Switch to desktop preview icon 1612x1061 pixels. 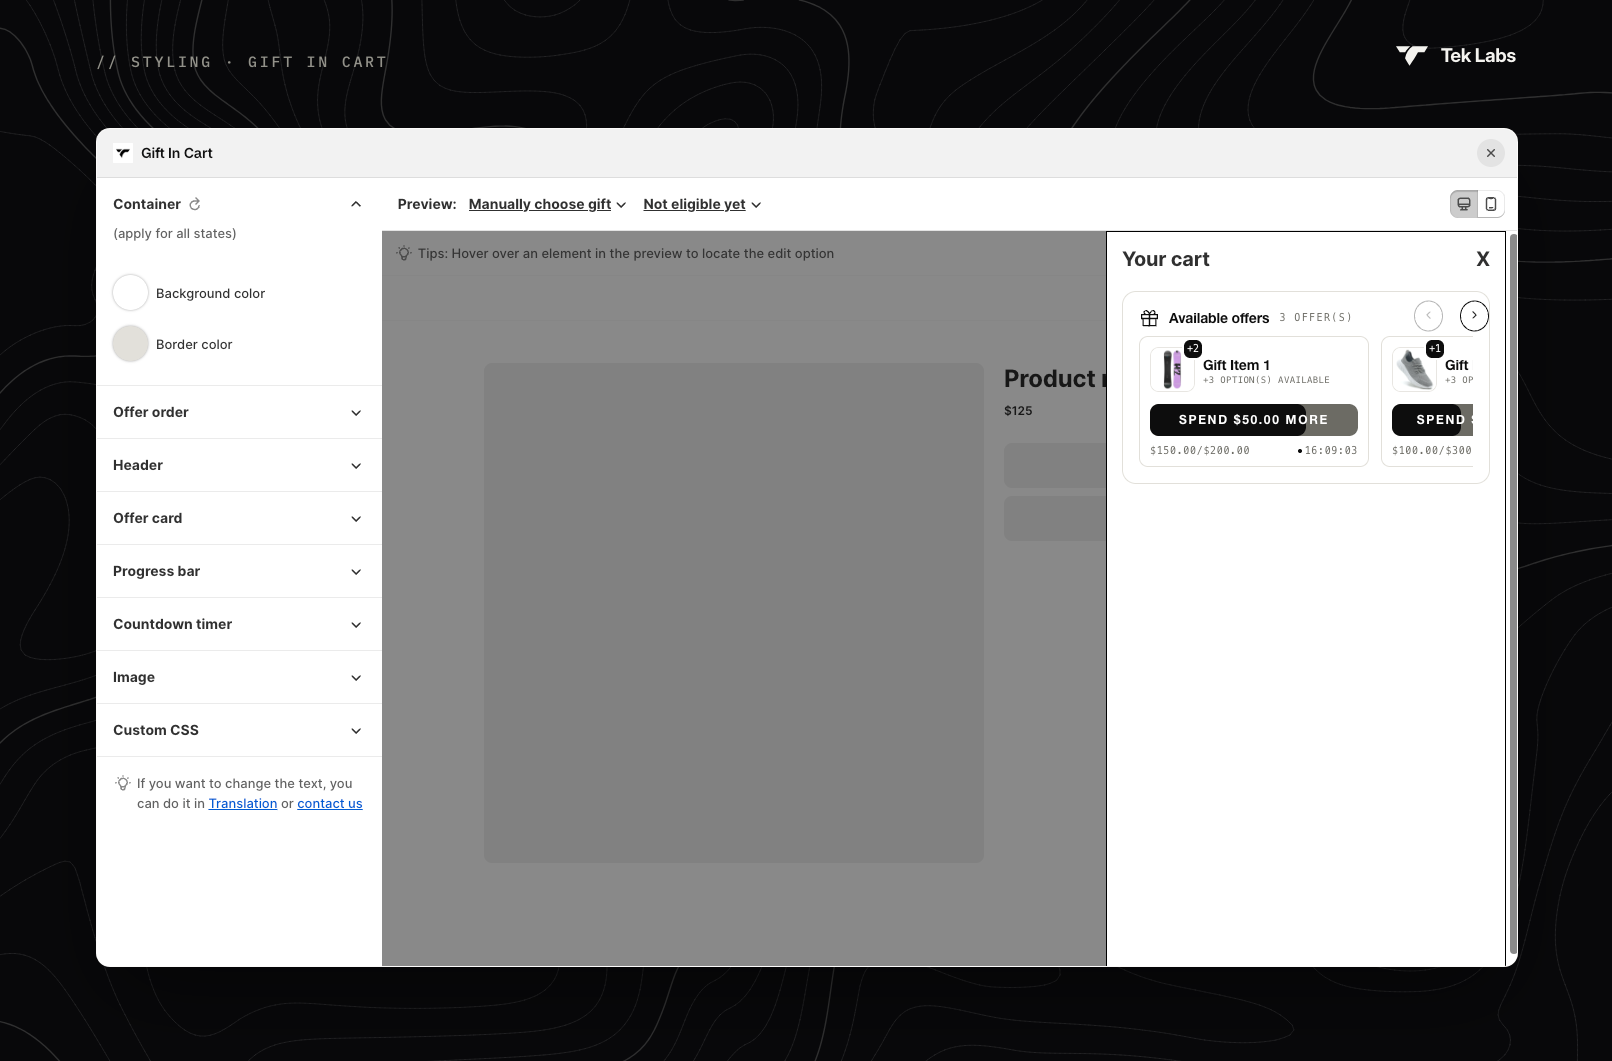tap(1464, 204)
